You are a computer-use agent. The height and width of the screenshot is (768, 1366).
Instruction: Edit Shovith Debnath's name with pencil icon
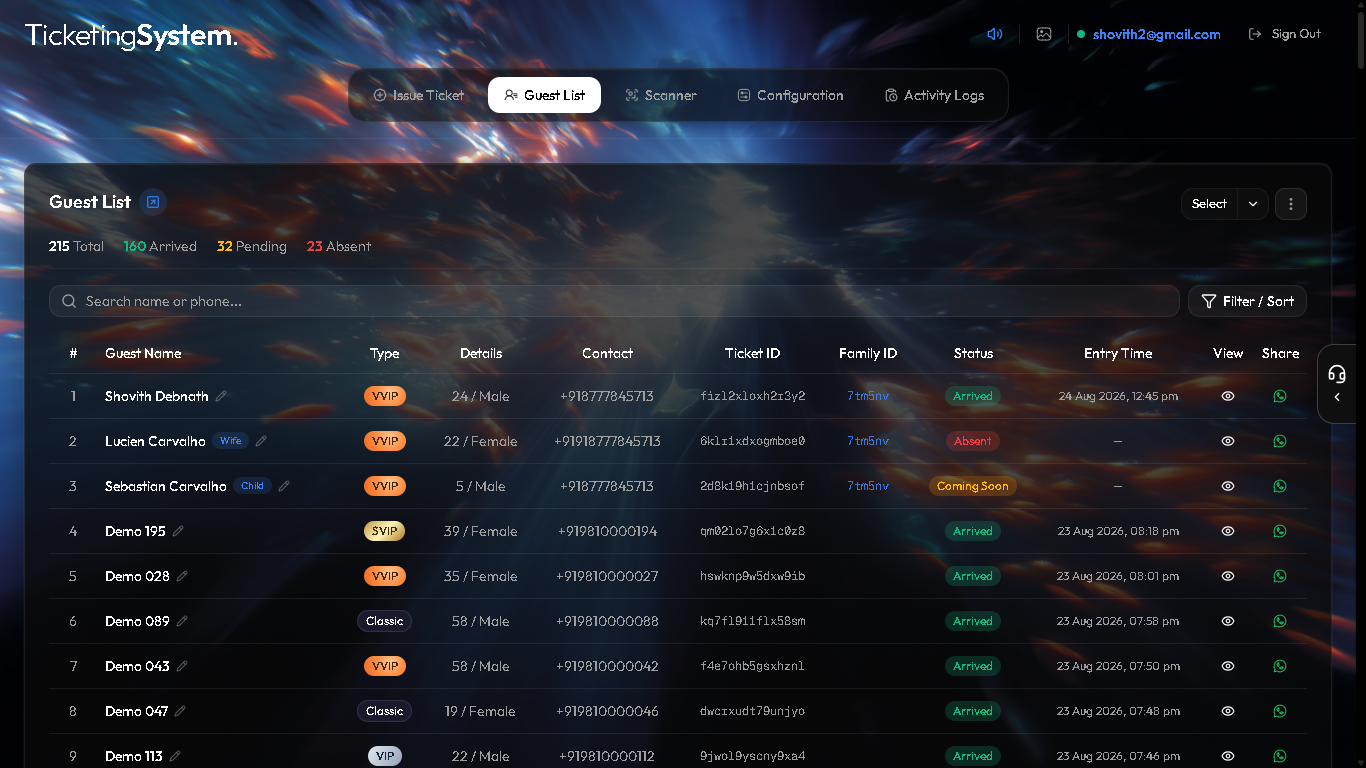221,396
